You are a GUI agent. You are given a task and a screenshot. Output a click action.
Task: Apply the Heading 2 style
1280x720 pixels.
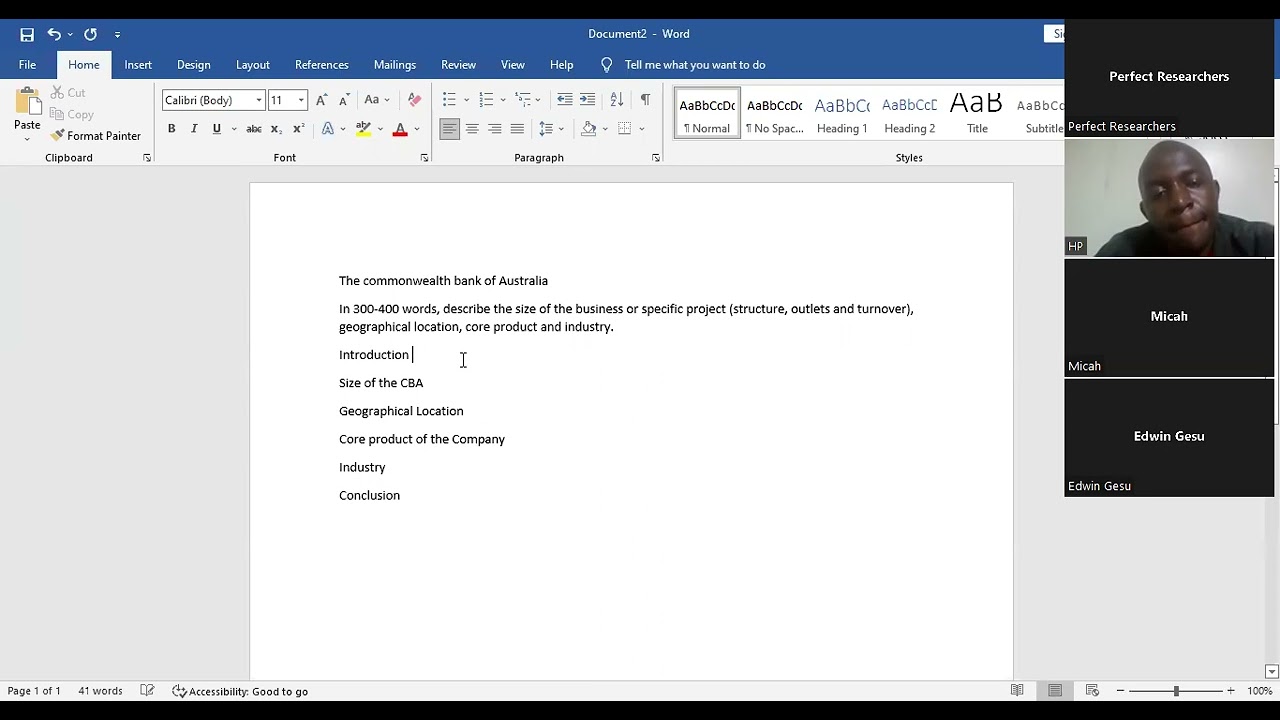(x=910, y=113)
